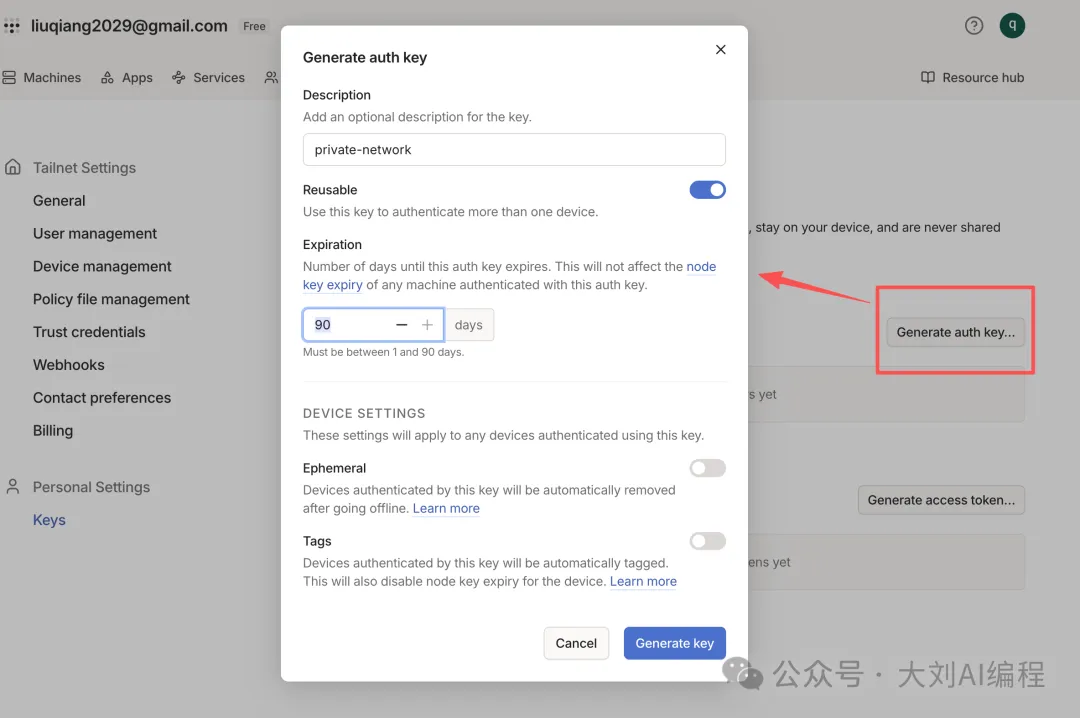Open the Machines tab
1080x718 pixels.
[42, 78]
